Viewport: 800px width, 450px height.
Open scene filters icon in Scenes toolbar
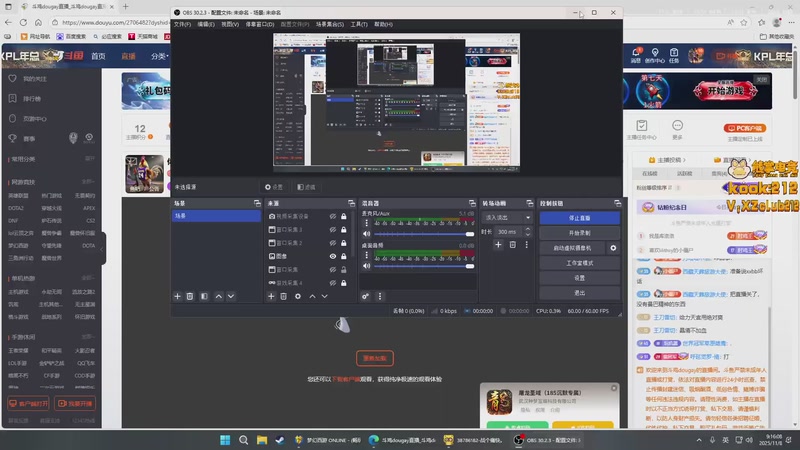[x=204, y=296]
